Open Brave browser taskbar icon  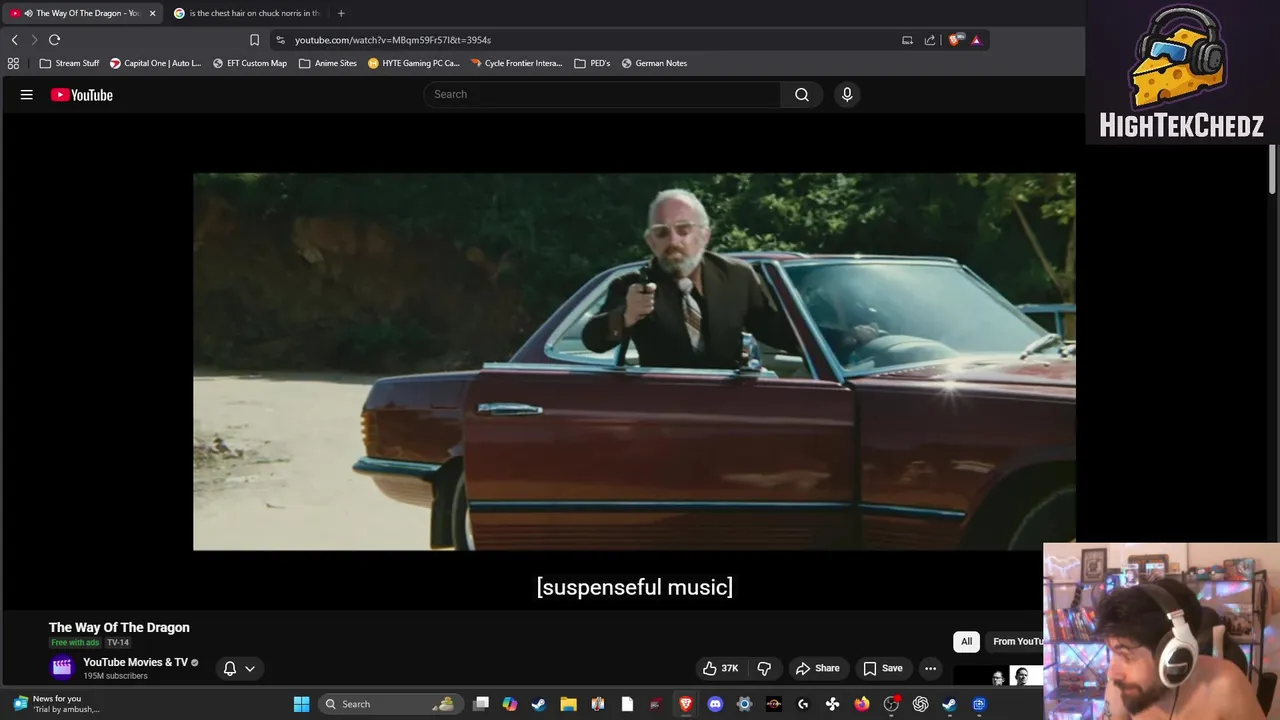point(686,704)
